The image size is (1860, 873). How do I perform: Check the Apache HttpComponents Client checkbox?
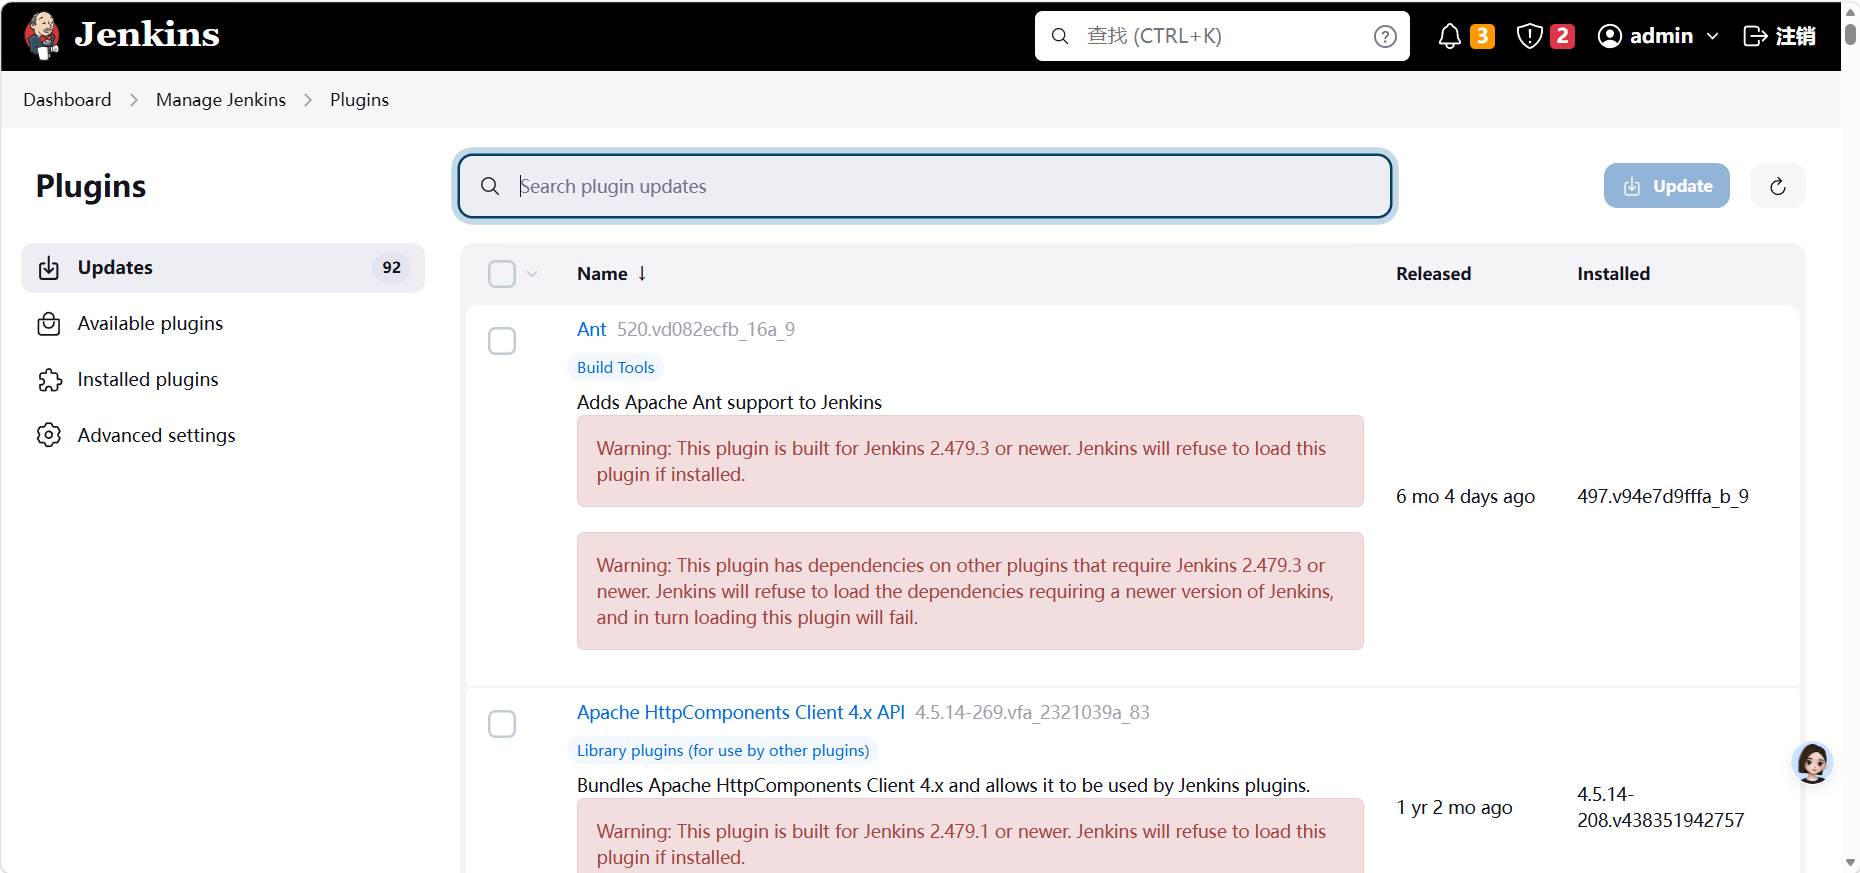click(502, 724)
